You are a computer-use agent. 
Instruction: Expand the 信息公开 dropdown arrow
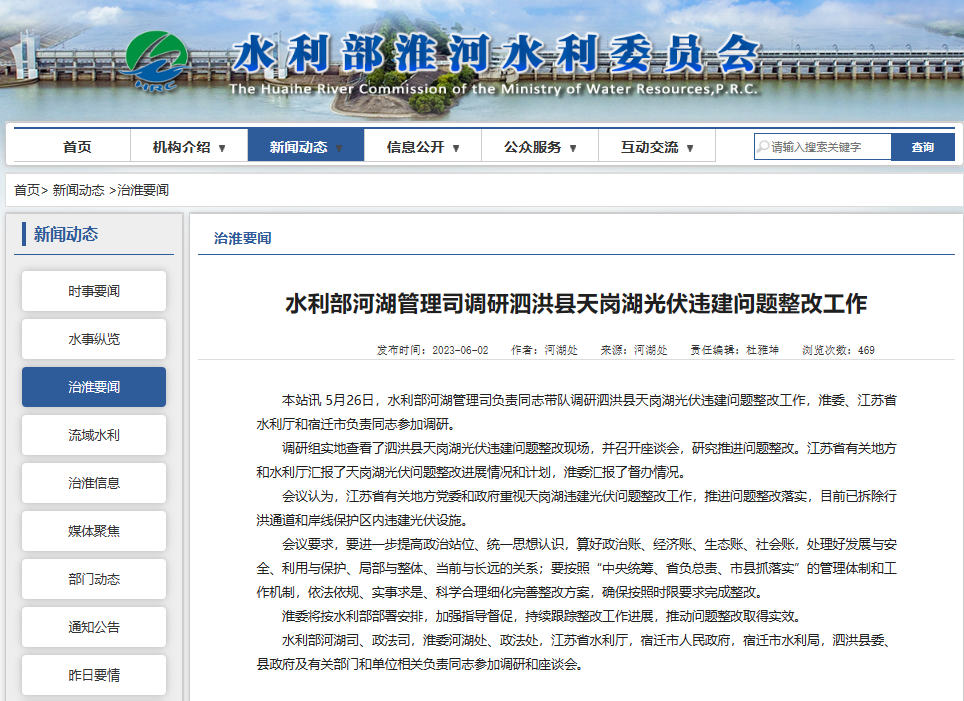tap(456, 148)
